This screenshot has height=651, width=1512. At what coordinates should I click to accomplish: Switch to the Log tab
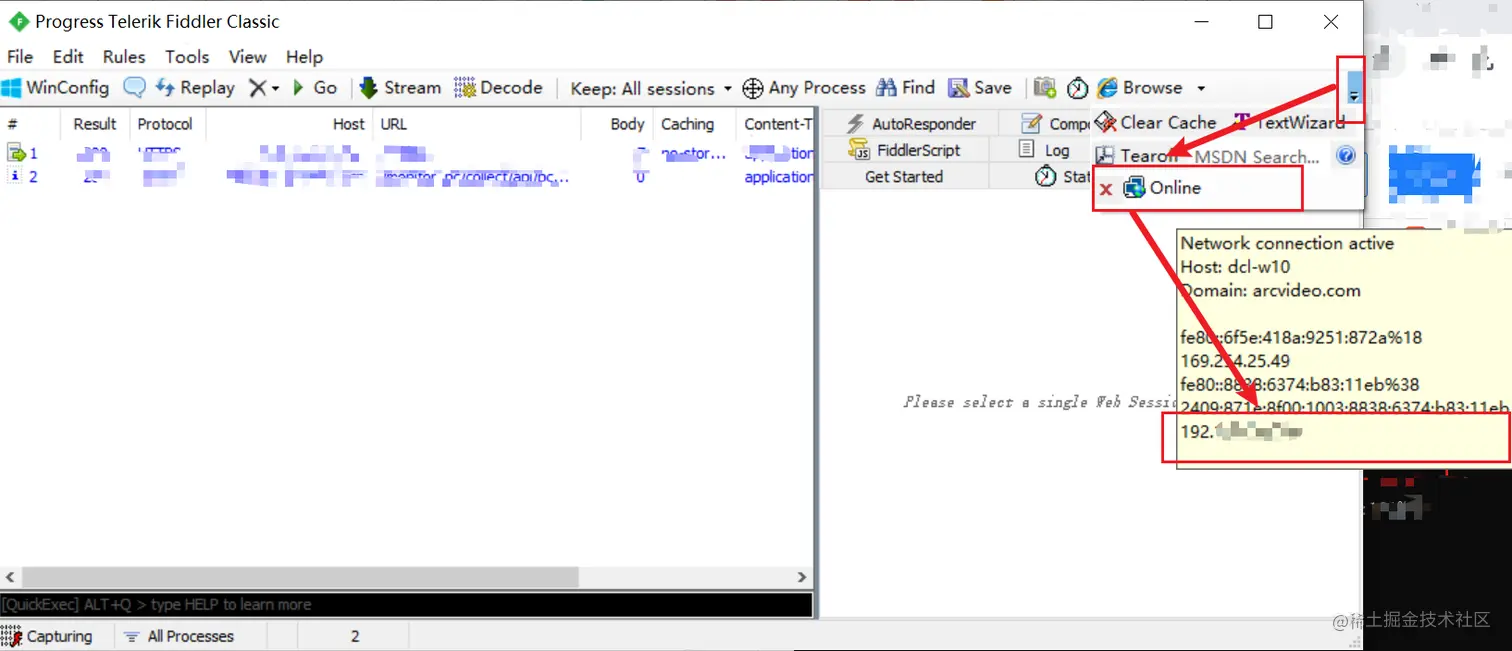pyautogui.click(x=1045, y=150)
